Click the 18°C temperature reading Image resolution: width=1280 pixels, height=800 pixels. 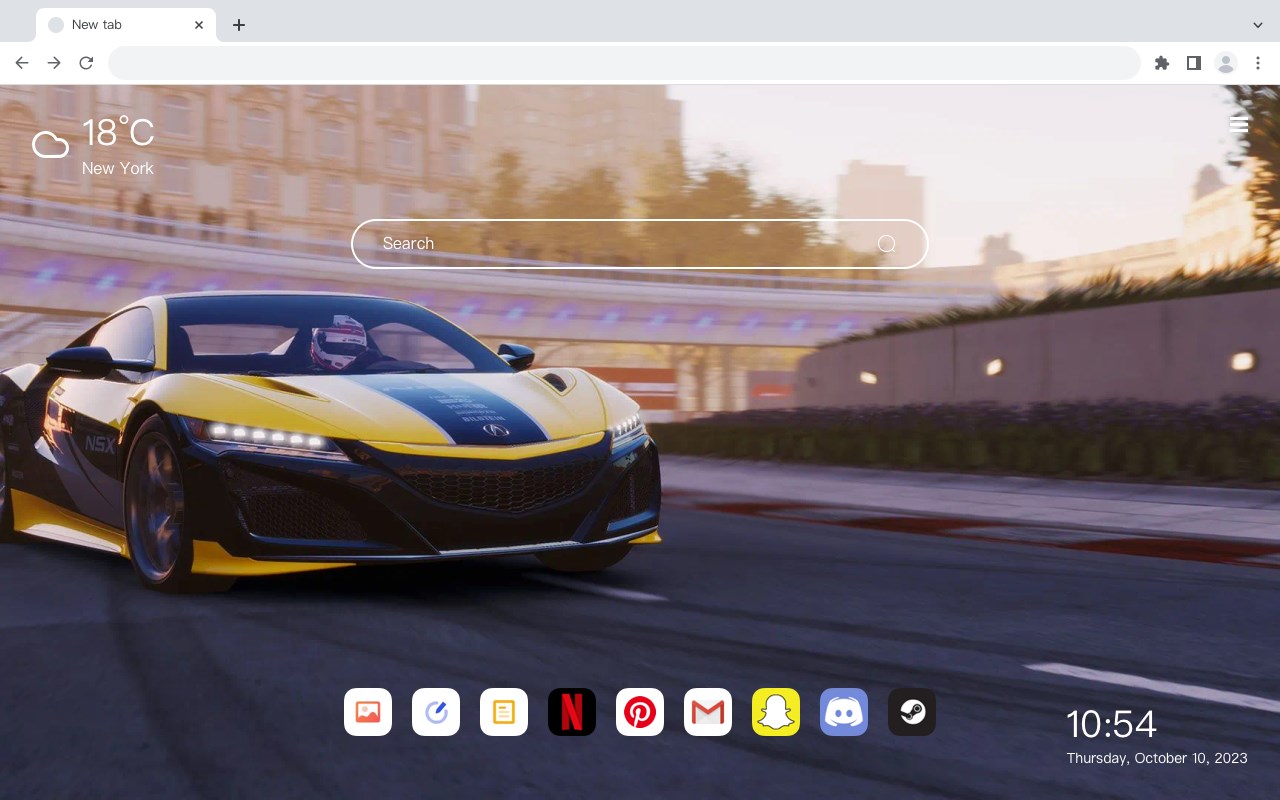[x=118, y=133]
